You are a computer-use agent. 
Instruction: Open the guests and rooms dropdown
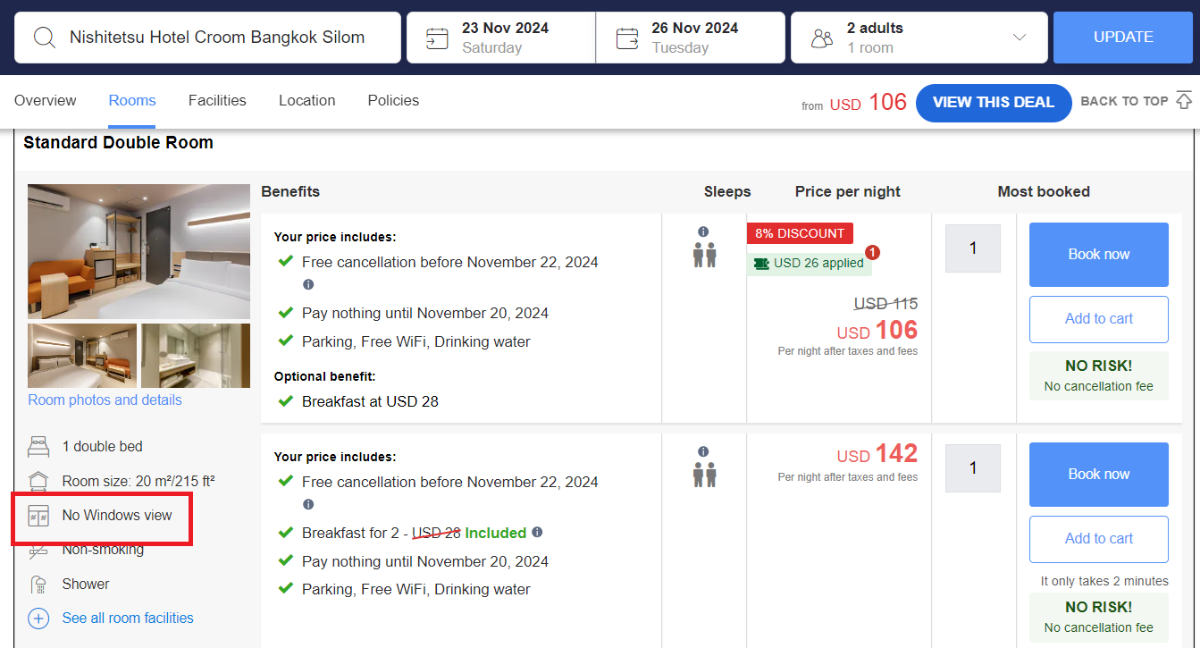pyautogui.click(x=1019, y=38)
